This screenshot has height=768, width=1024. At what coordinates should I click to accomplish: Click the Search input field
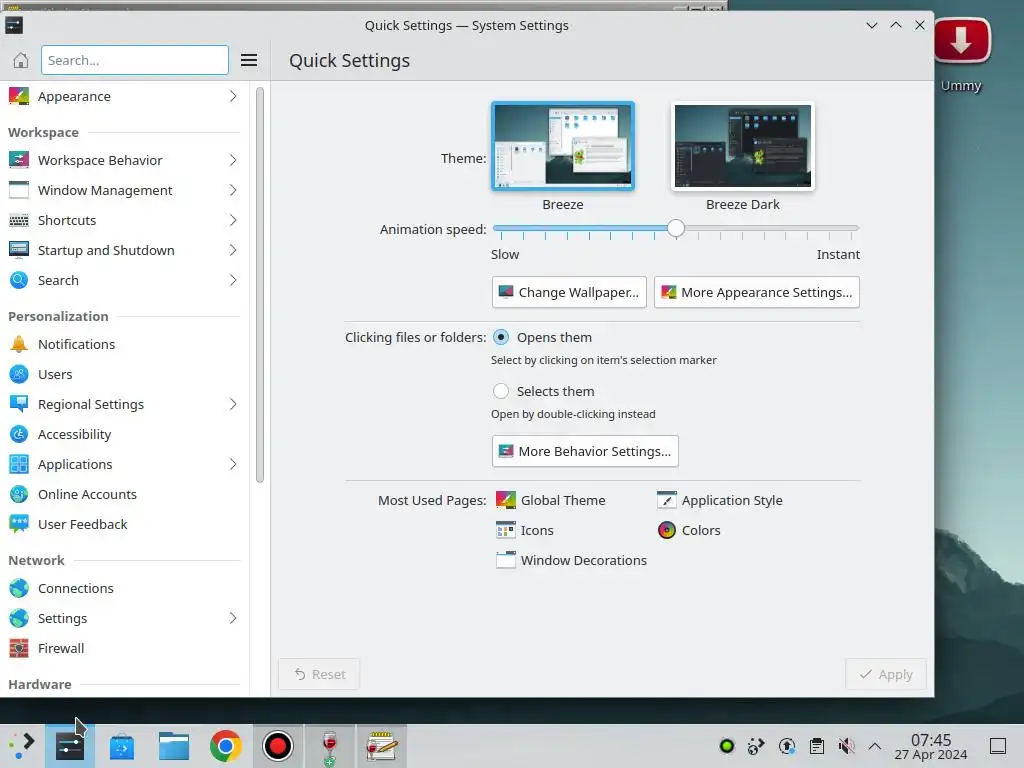pos(135,60)
